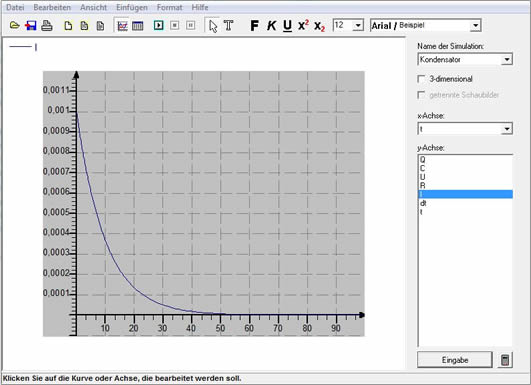Click the blue curve legend label I

[36, 47]
